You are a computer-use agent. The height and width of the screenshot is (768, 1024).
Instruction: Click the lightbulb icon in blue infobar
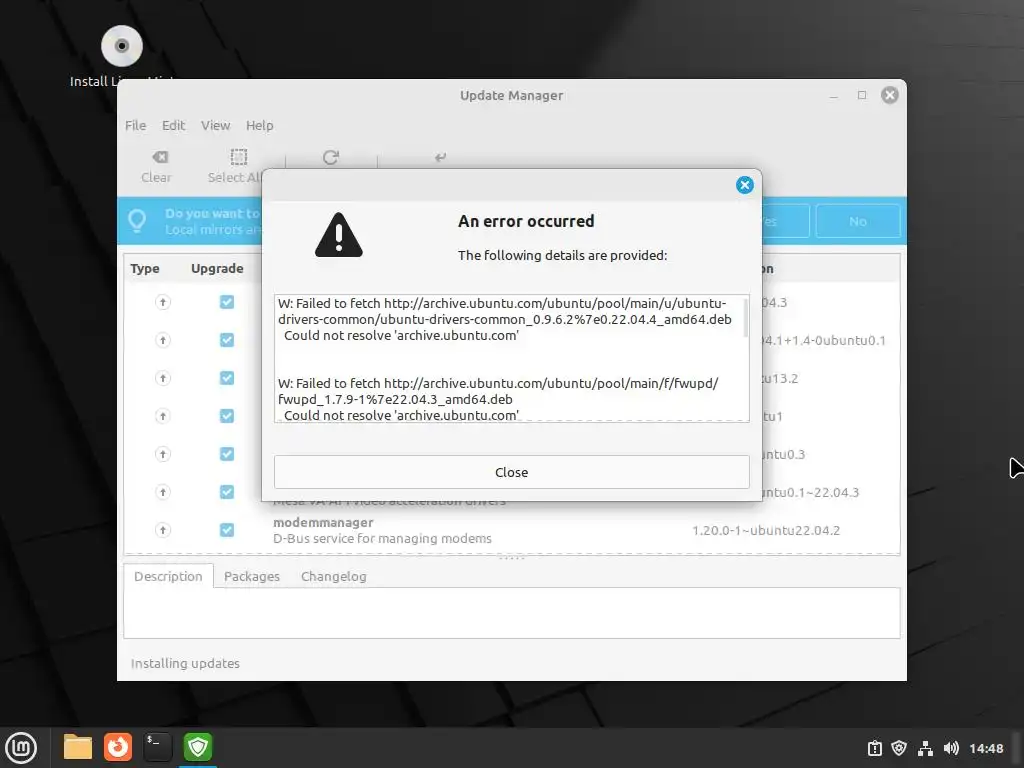(137, 221)
